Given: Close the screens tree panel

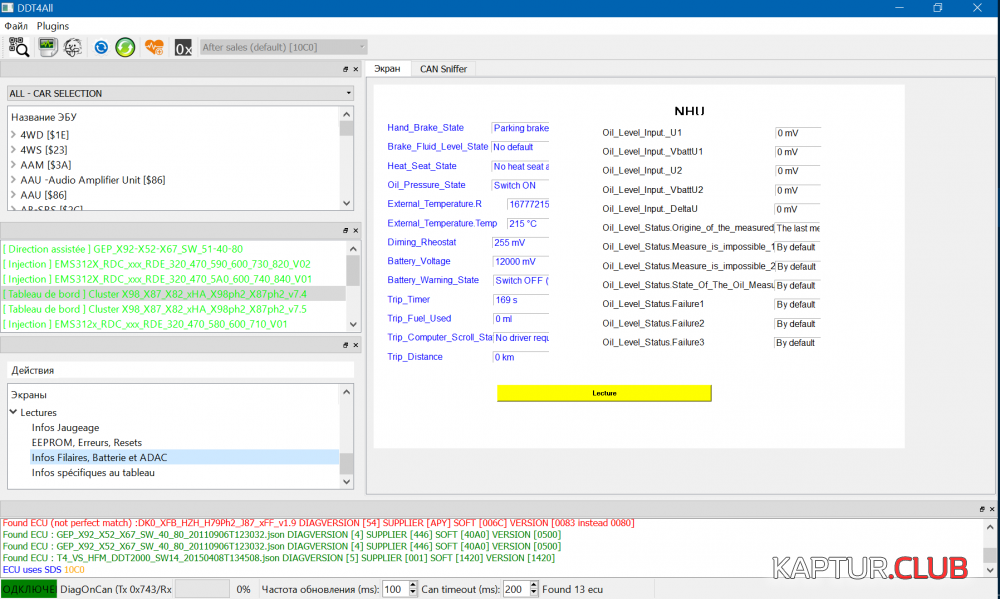Looking at the screenshot, I should pos(356,345).
